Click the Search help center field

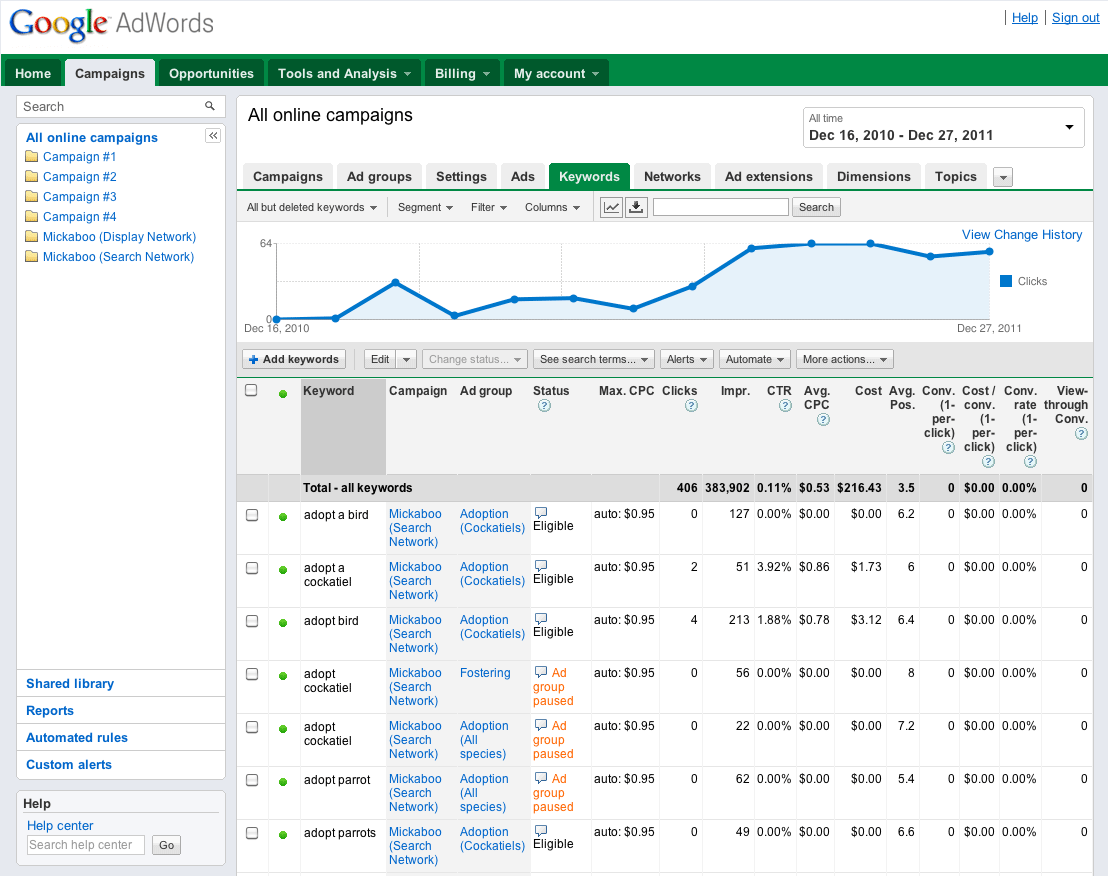(x=86, y=845)
